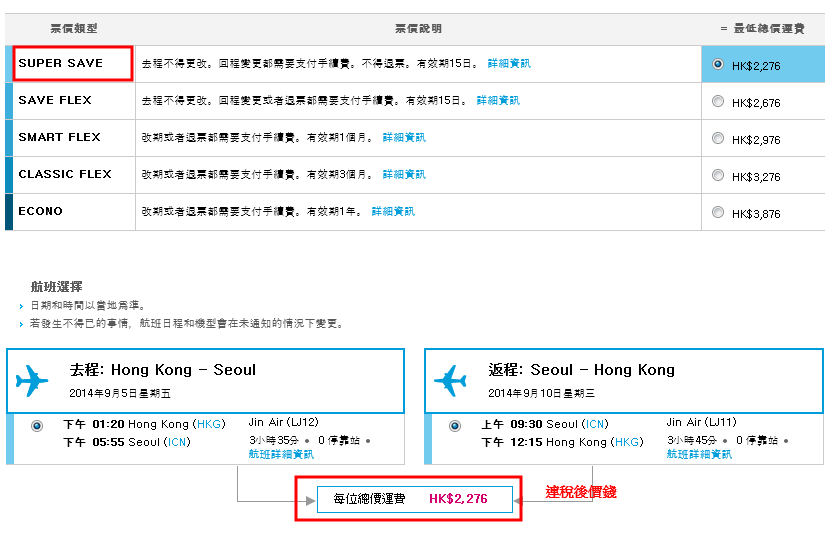Screen dimensions: 835x536
Task: Choose the SMART FLEX HK$2,976 fare
Action: tap(717, 138)
